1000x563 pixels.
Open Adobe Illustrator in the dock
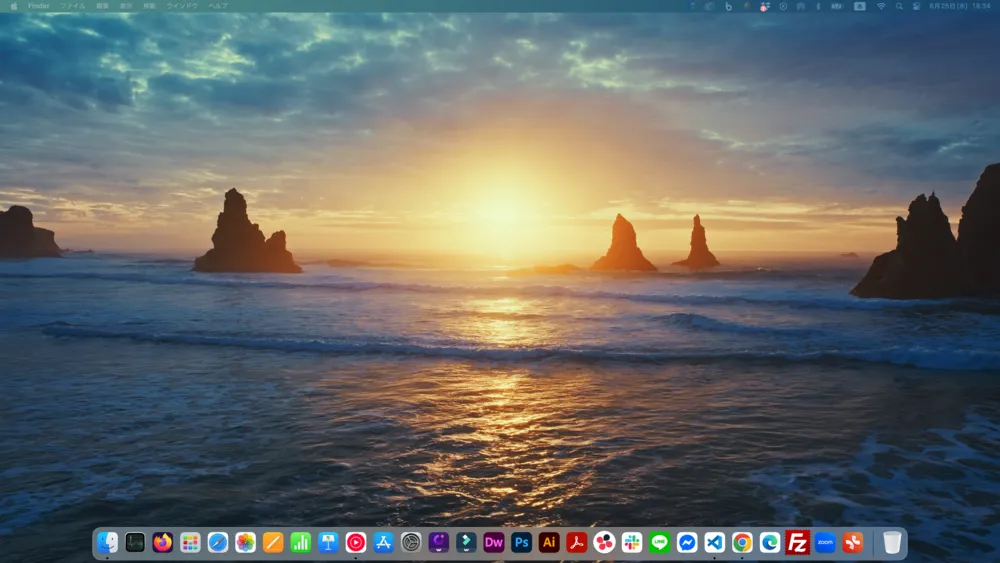tap(548, 542)
